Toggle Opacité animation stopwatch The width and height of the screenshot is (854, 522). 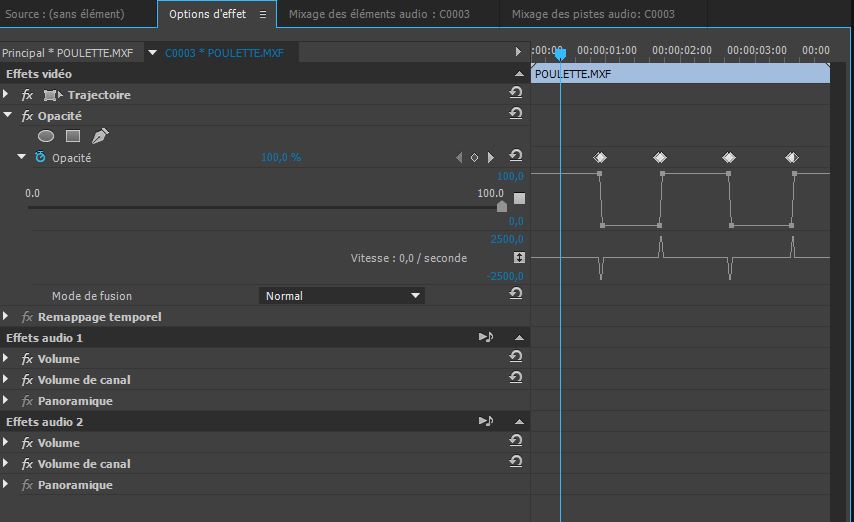point(40,158)
